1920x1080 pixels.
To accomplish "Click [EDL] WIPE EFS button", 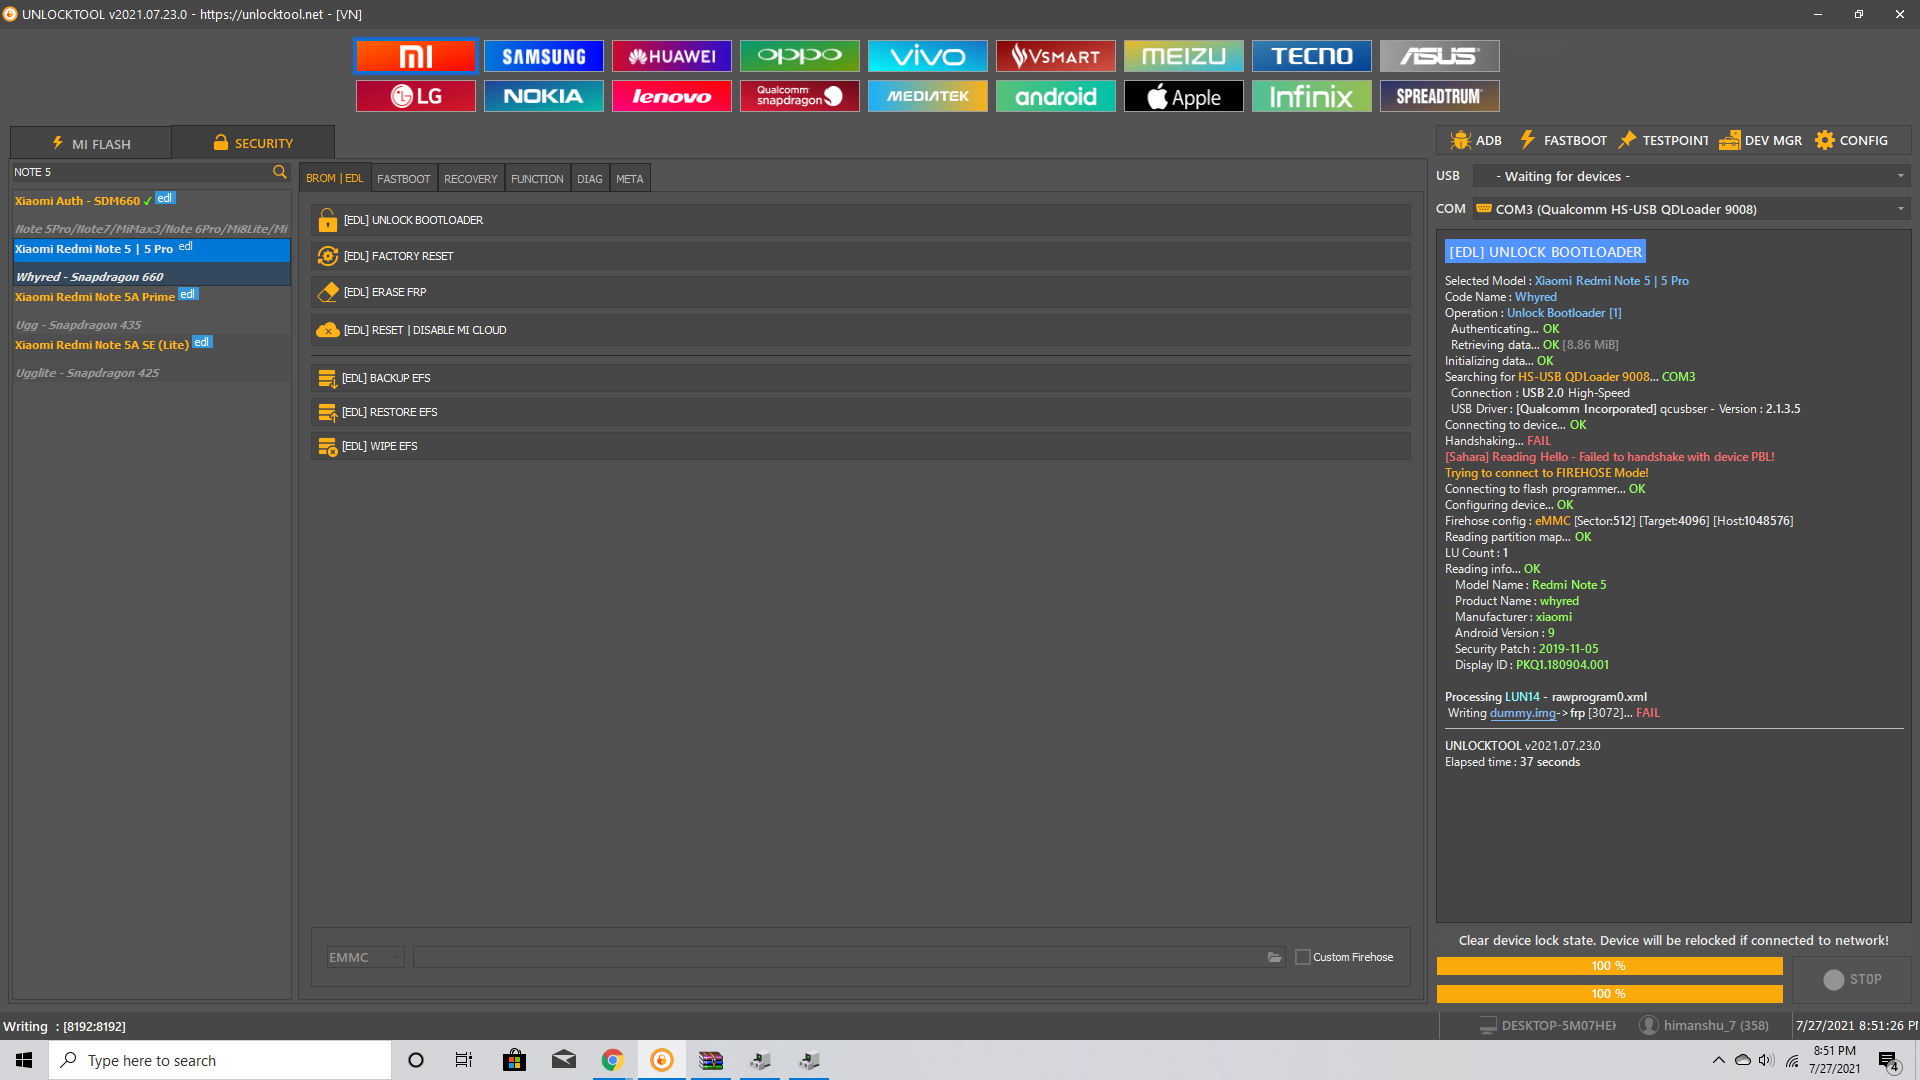I will (861, 446).
